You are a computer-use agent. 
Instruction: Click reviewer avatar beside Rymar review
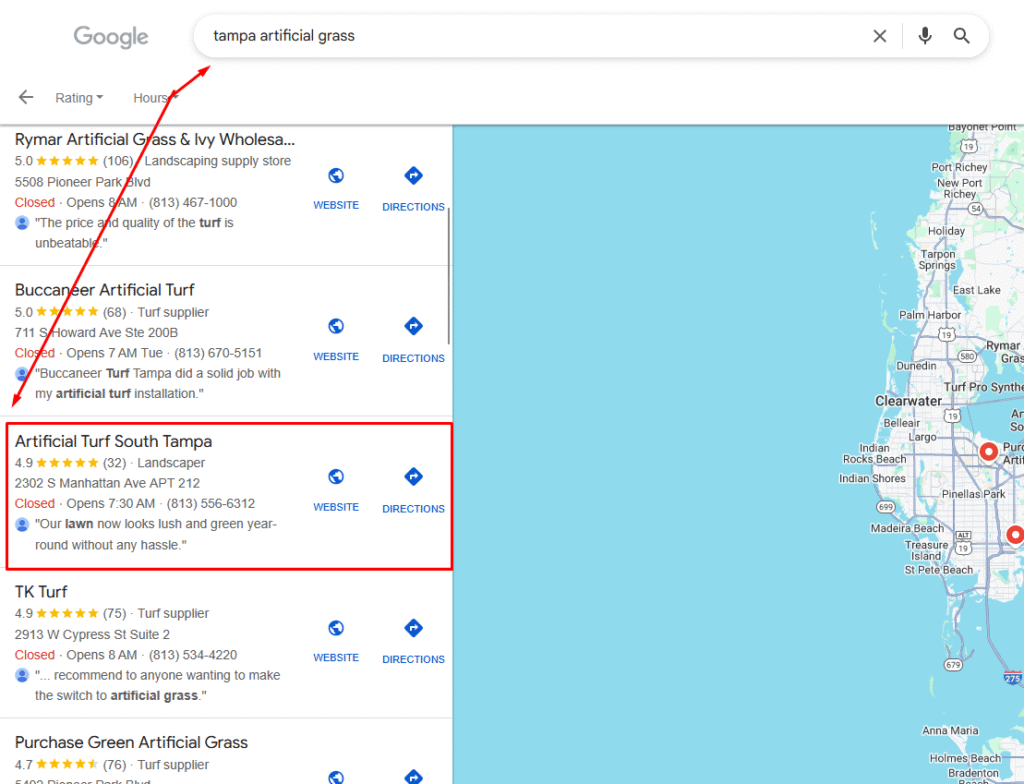pos(22,223)
